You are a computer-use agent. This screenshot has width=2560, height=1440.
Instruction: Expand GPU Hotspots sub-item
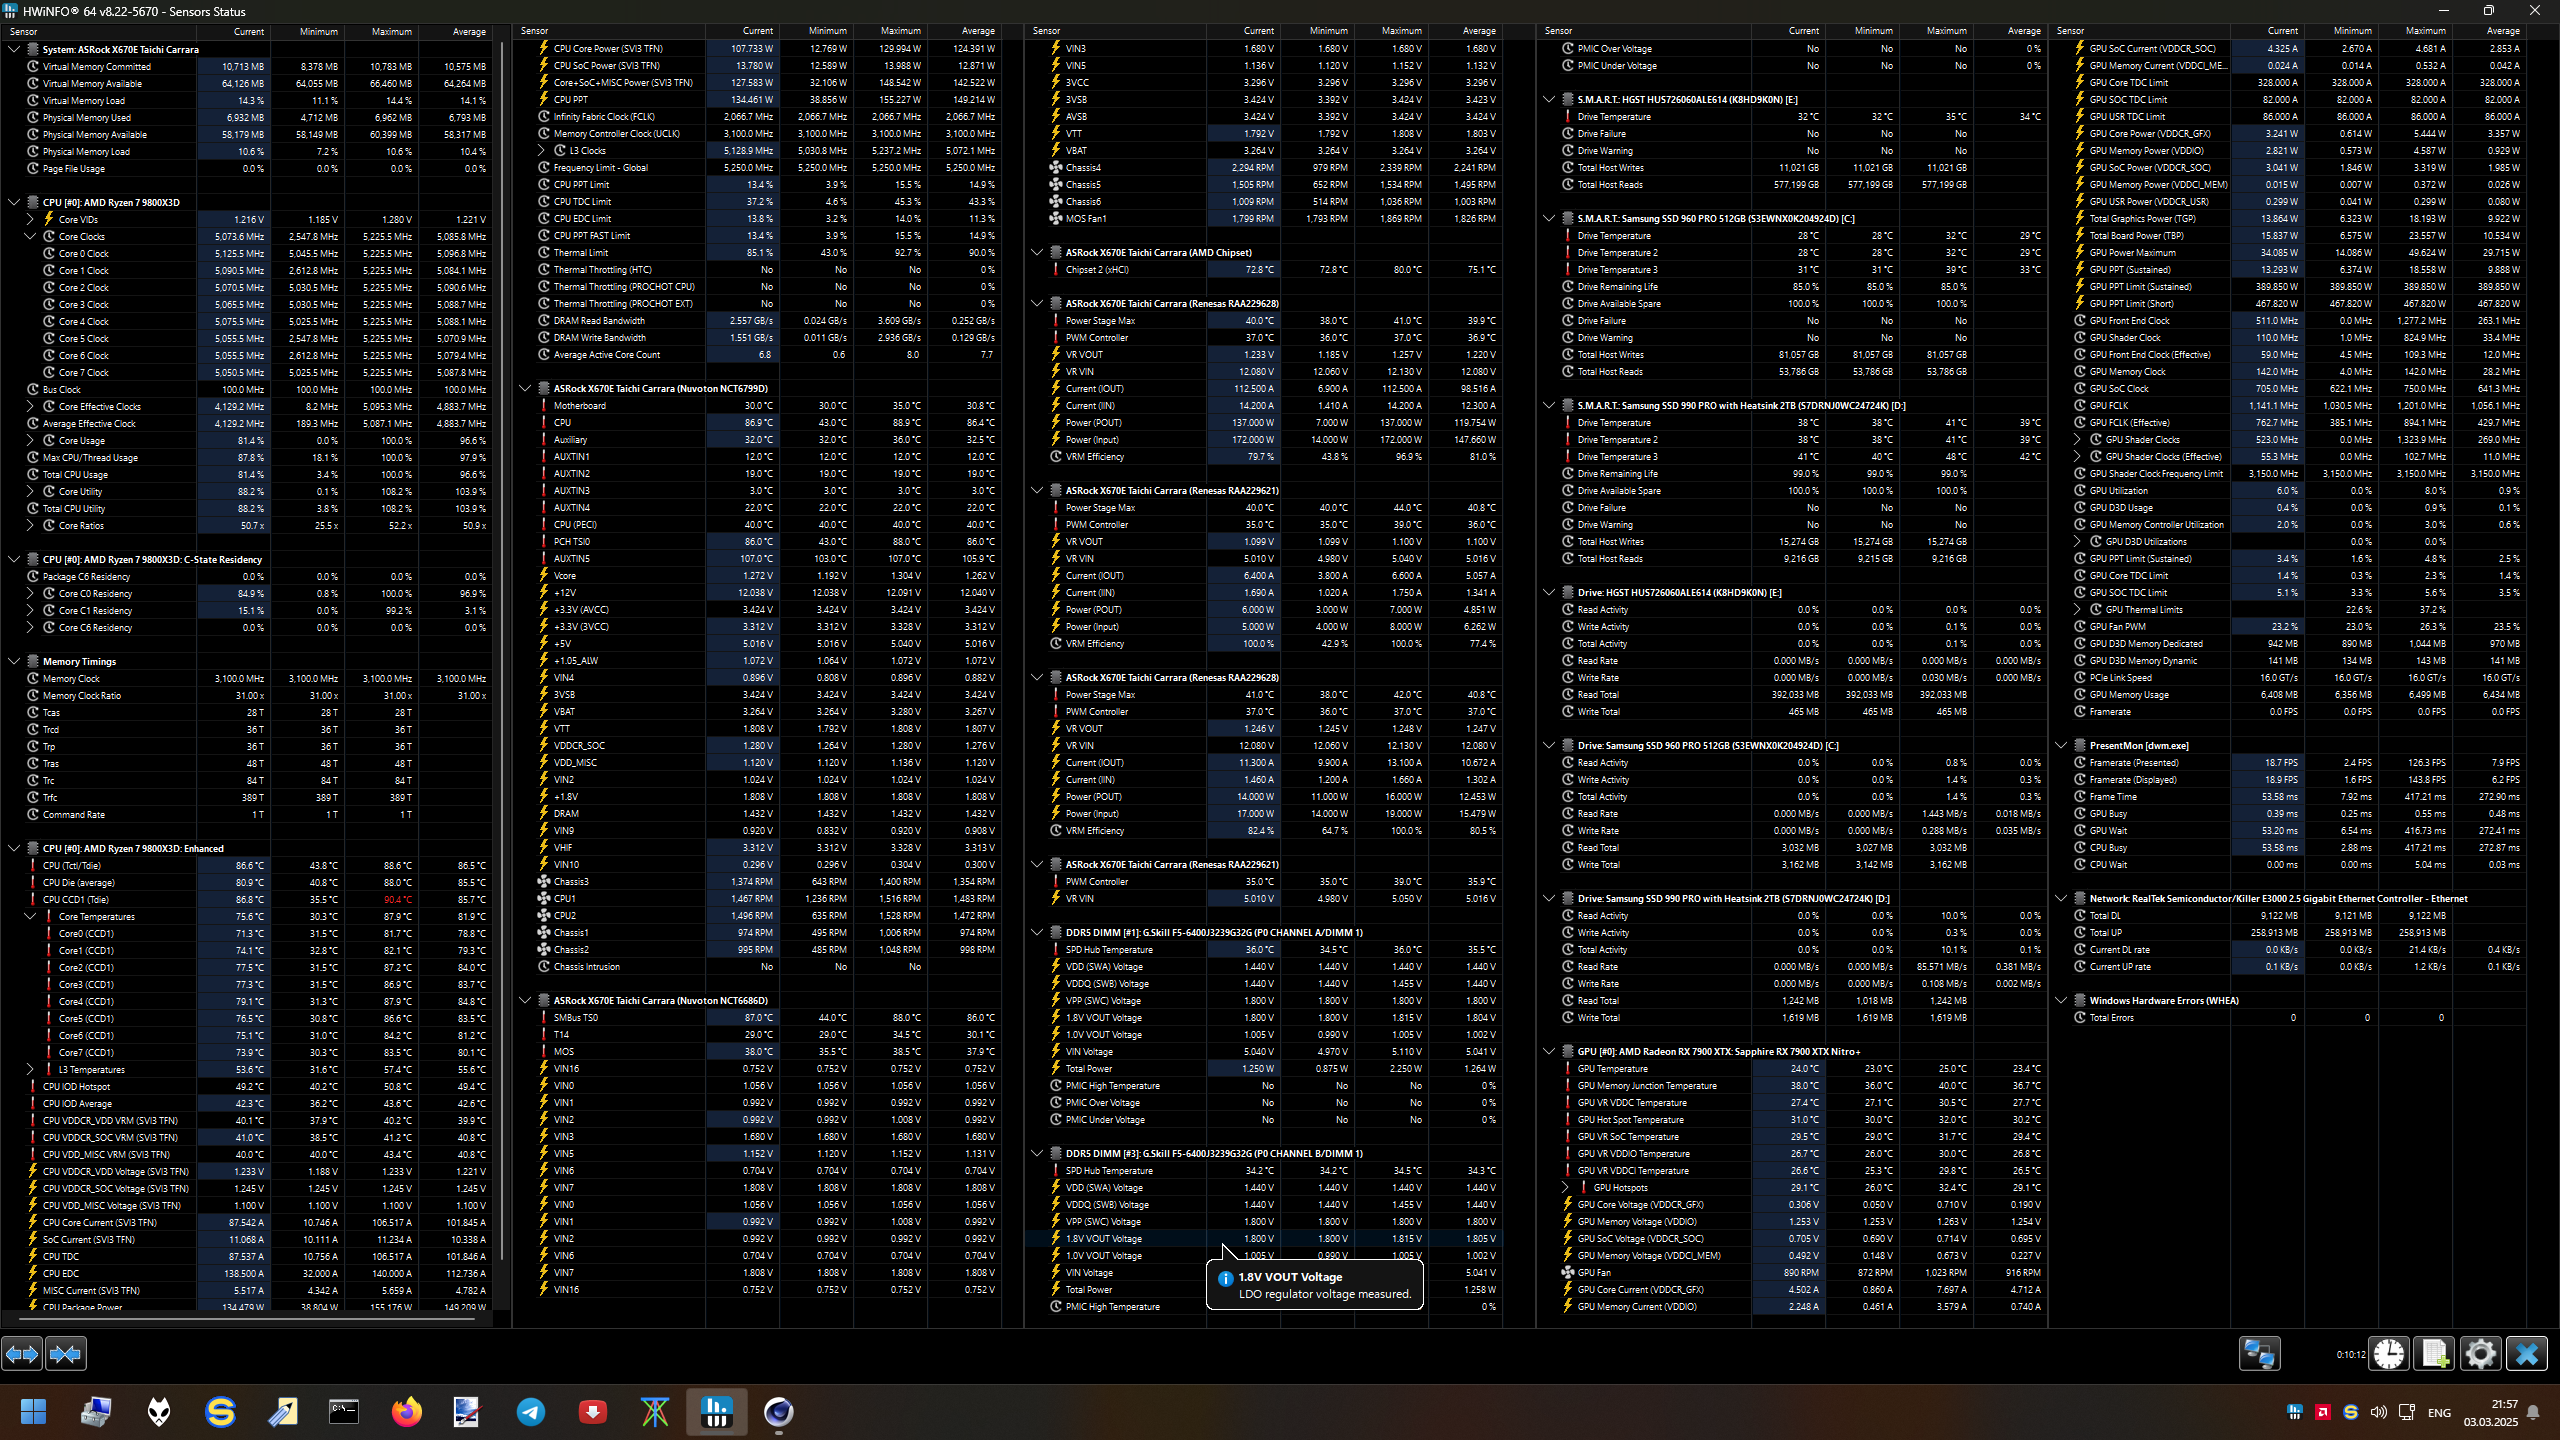click(x=1565, y=1188)
